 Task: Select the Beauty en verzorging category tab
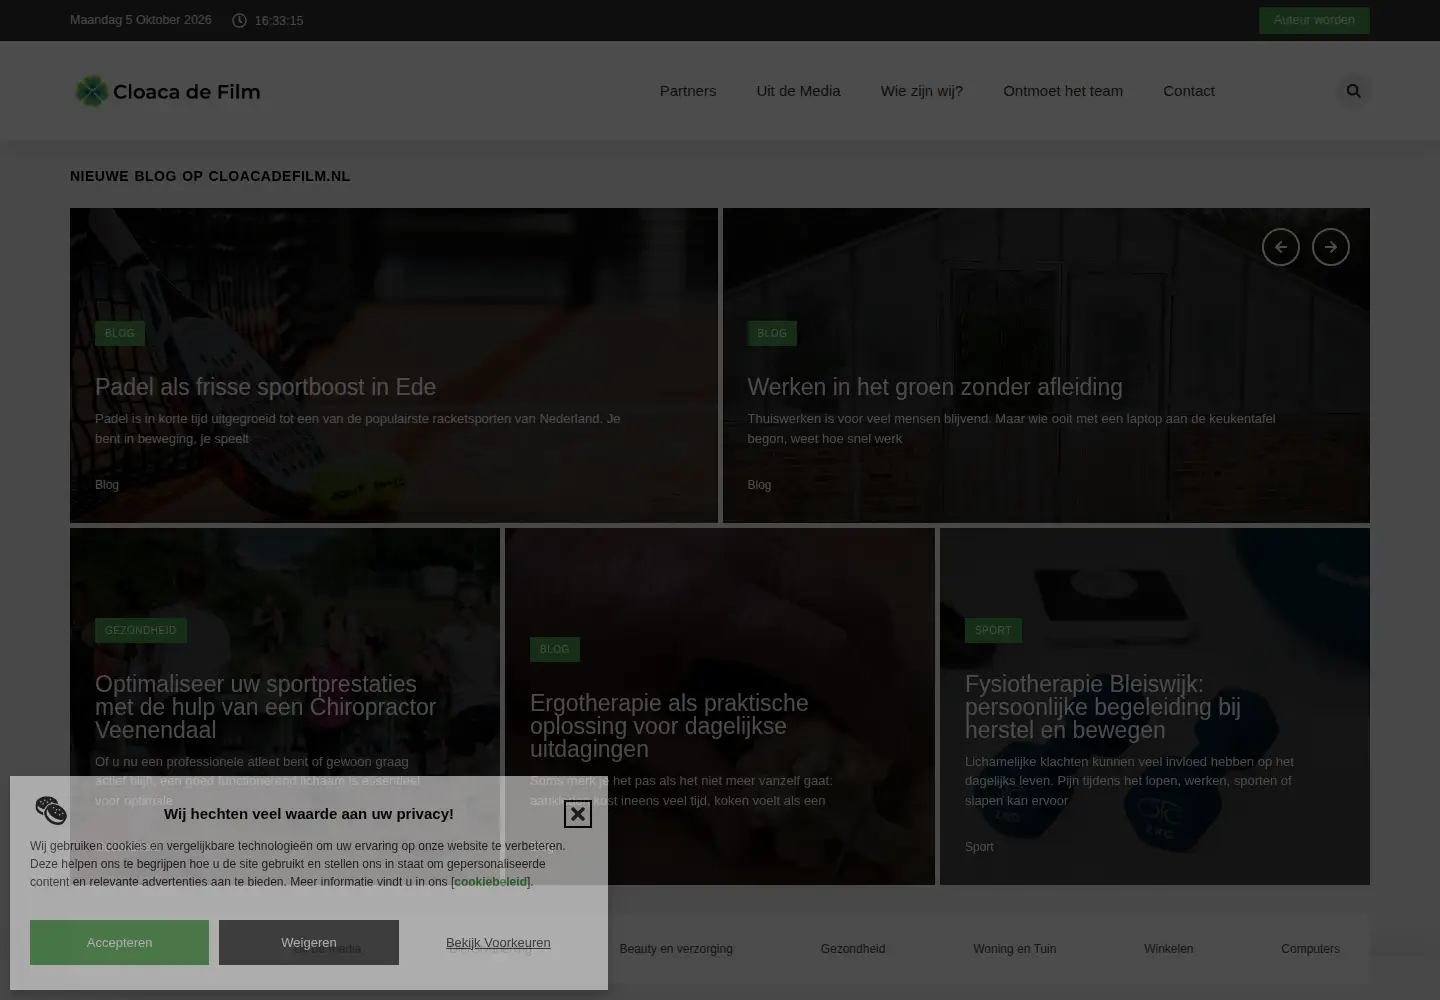point(676,949)
